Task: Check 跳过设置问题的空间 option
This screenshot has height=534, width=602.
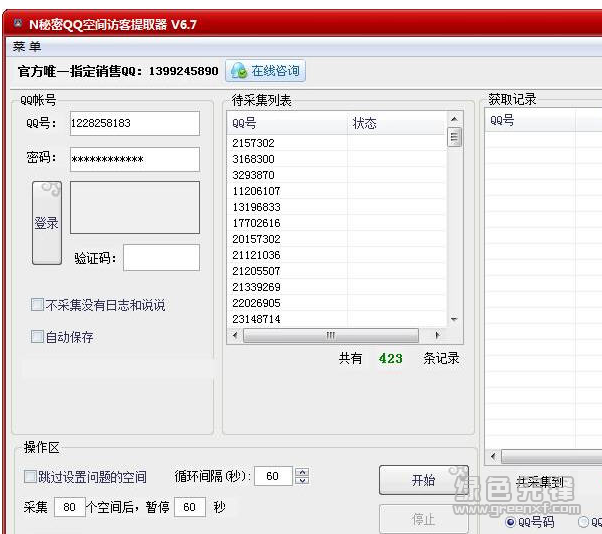Action: point(30,477)
